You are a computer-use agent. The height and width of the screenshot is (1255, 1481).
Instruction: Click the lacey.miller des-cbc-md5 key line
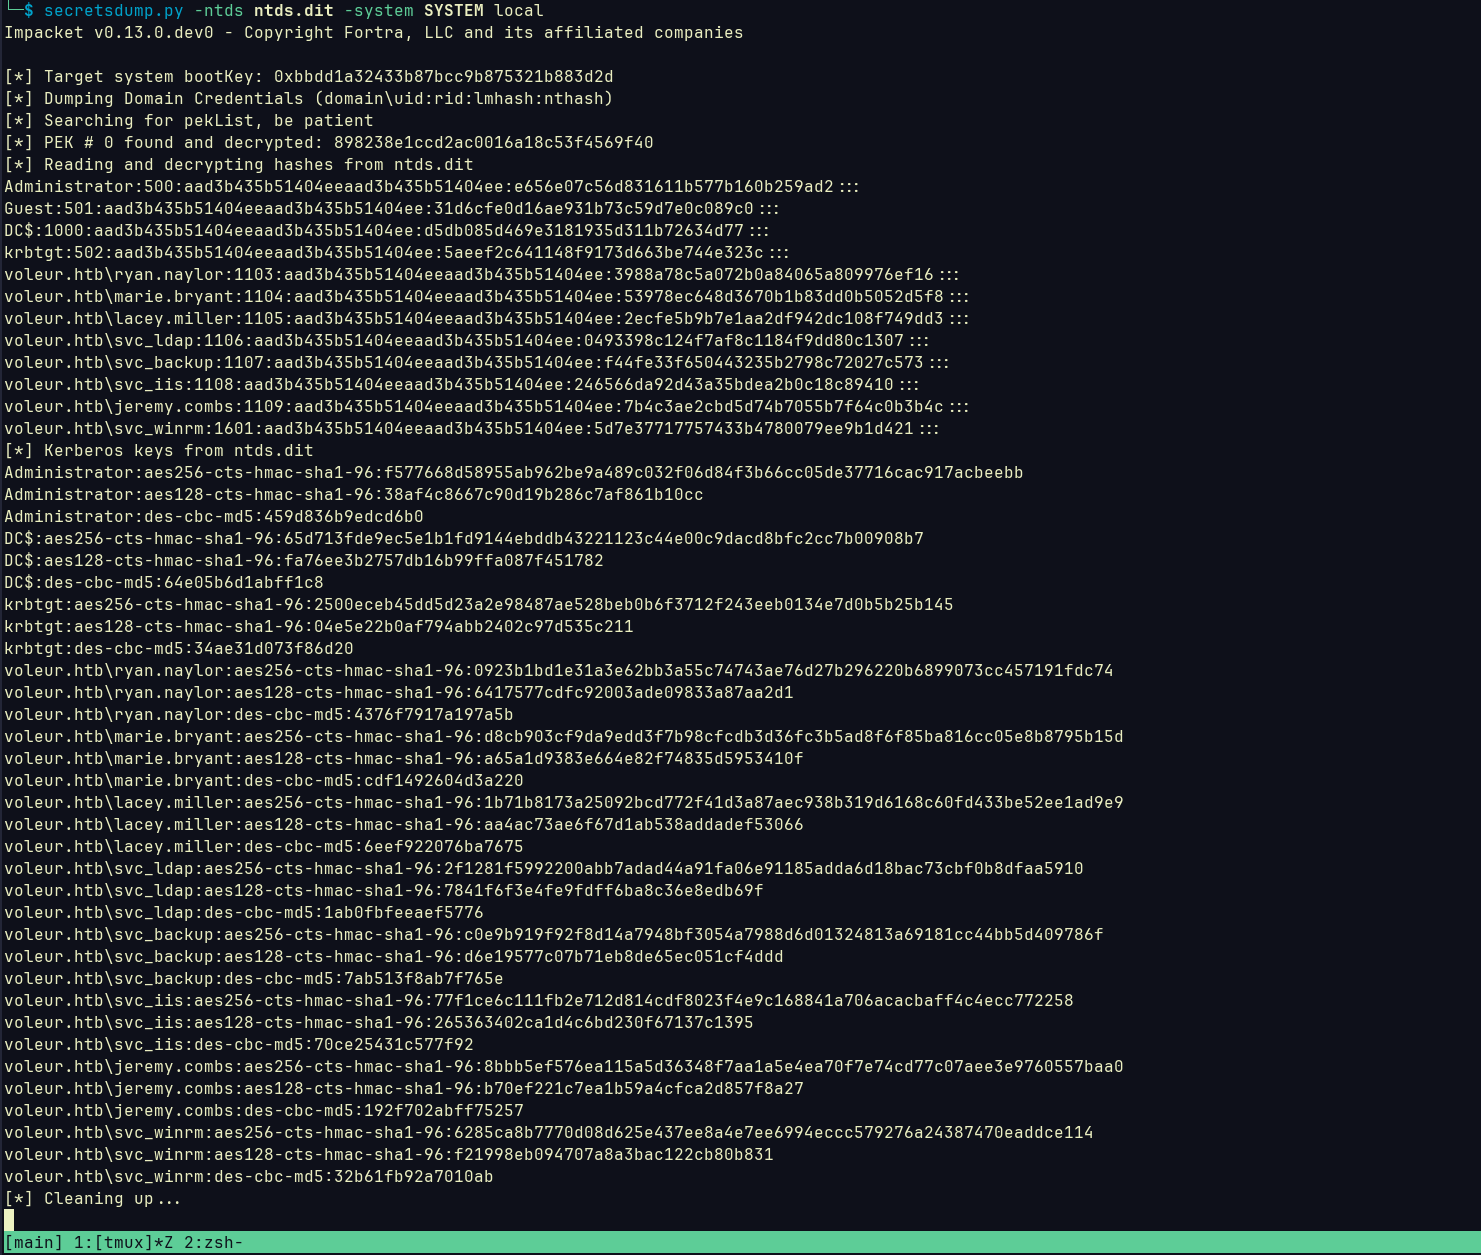click(x=264, y=847)
